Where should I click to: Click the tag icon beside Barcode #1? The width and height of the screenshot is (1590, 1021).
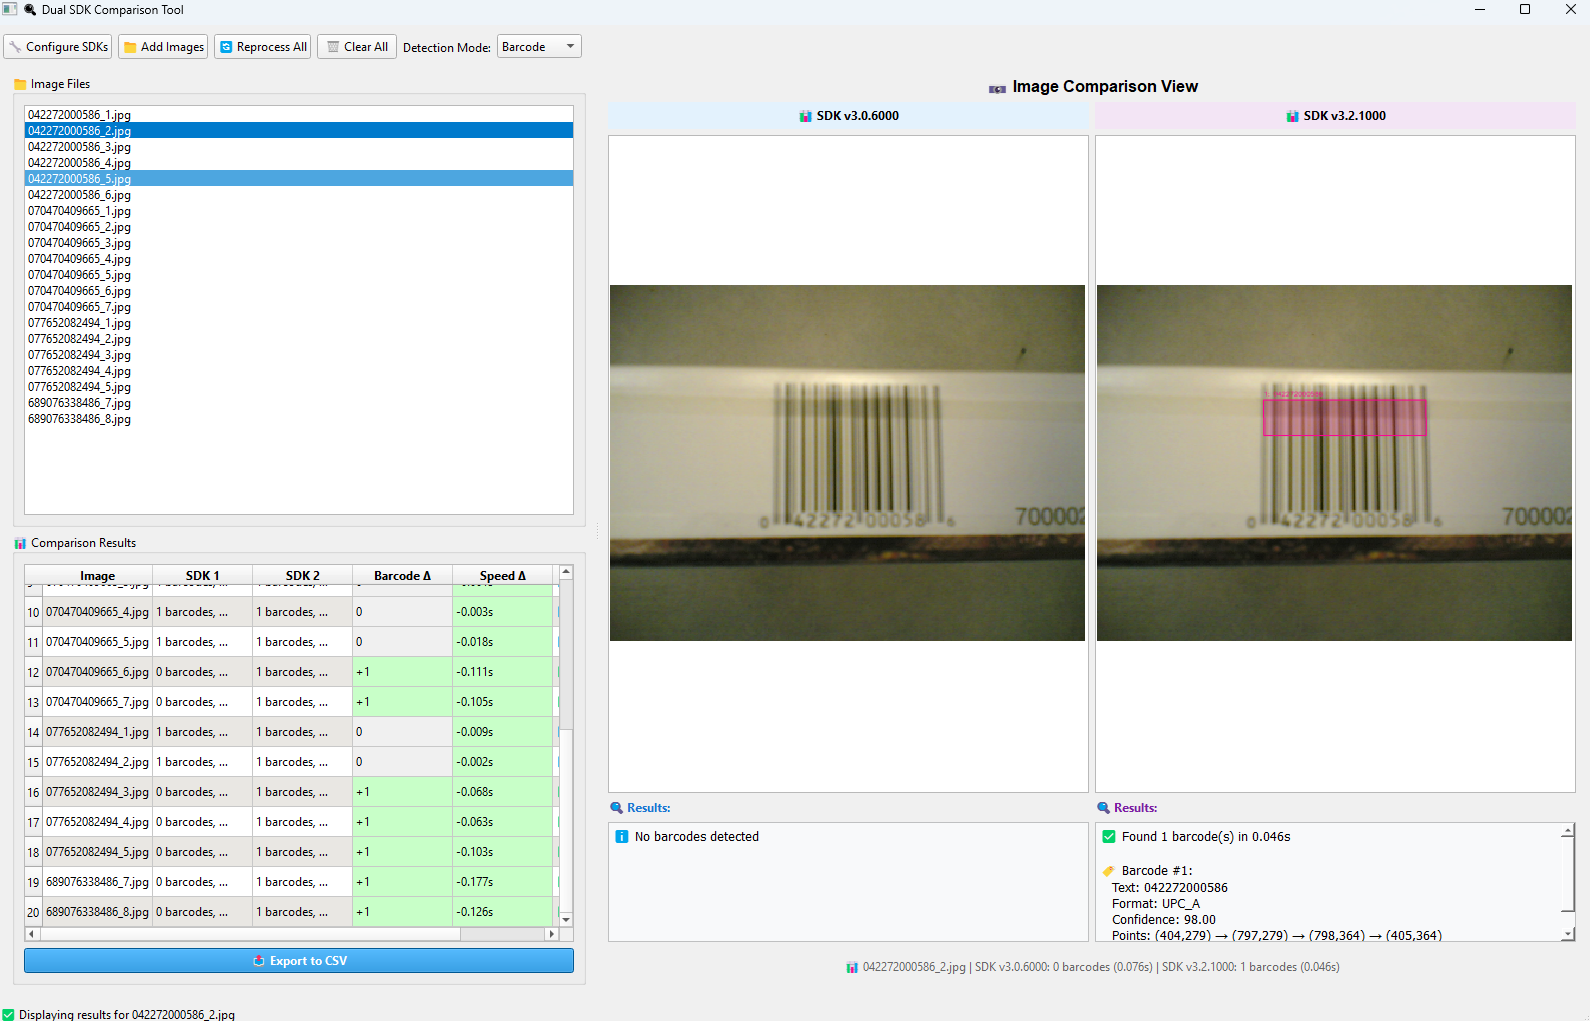[1108, 871]
